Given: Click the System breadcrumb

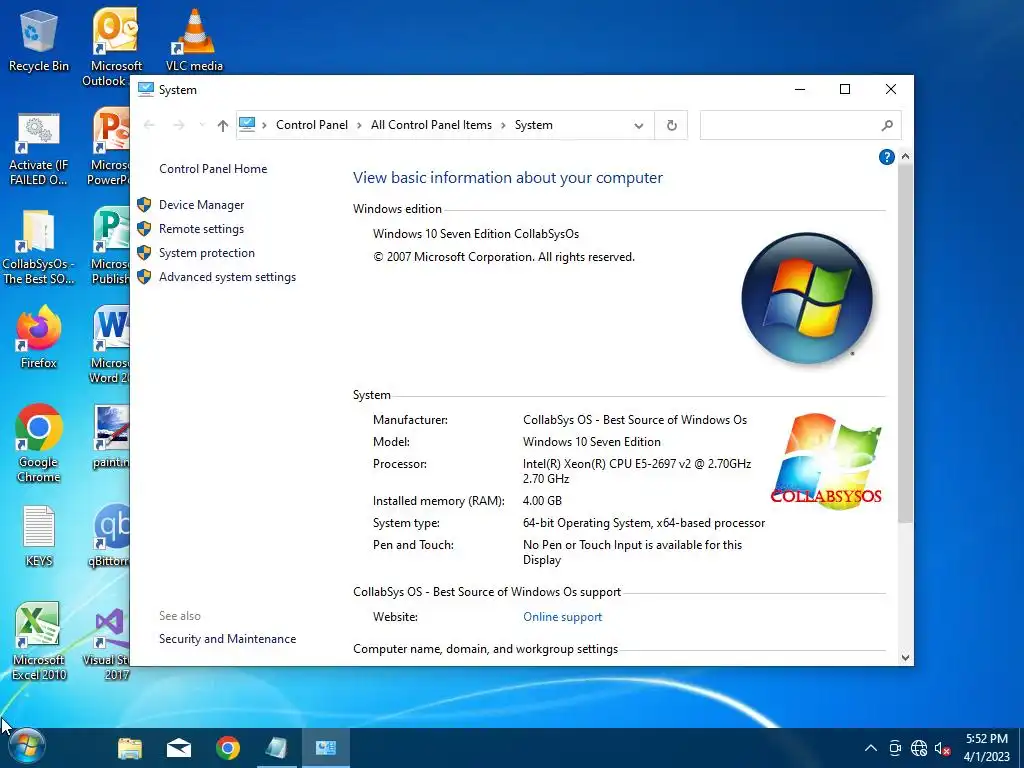Looking at the screenshot, I should pos(534,125).
